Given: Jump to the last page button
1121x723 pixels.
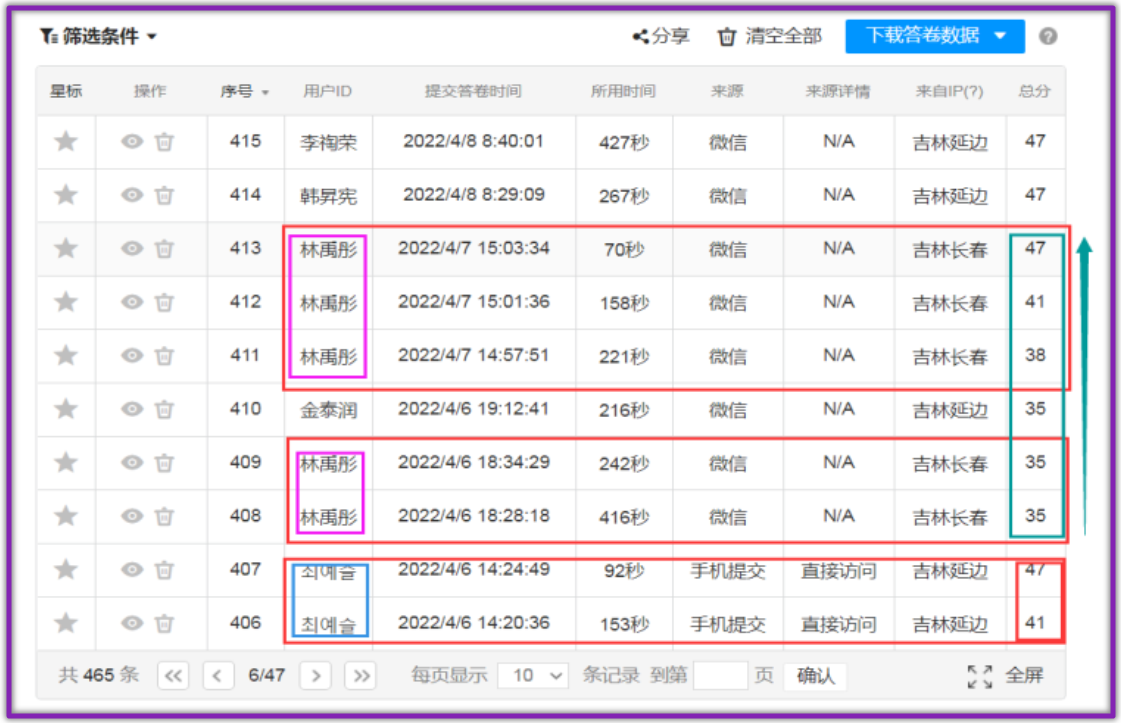Looking at the screenshot, I should tap(359, 676).
